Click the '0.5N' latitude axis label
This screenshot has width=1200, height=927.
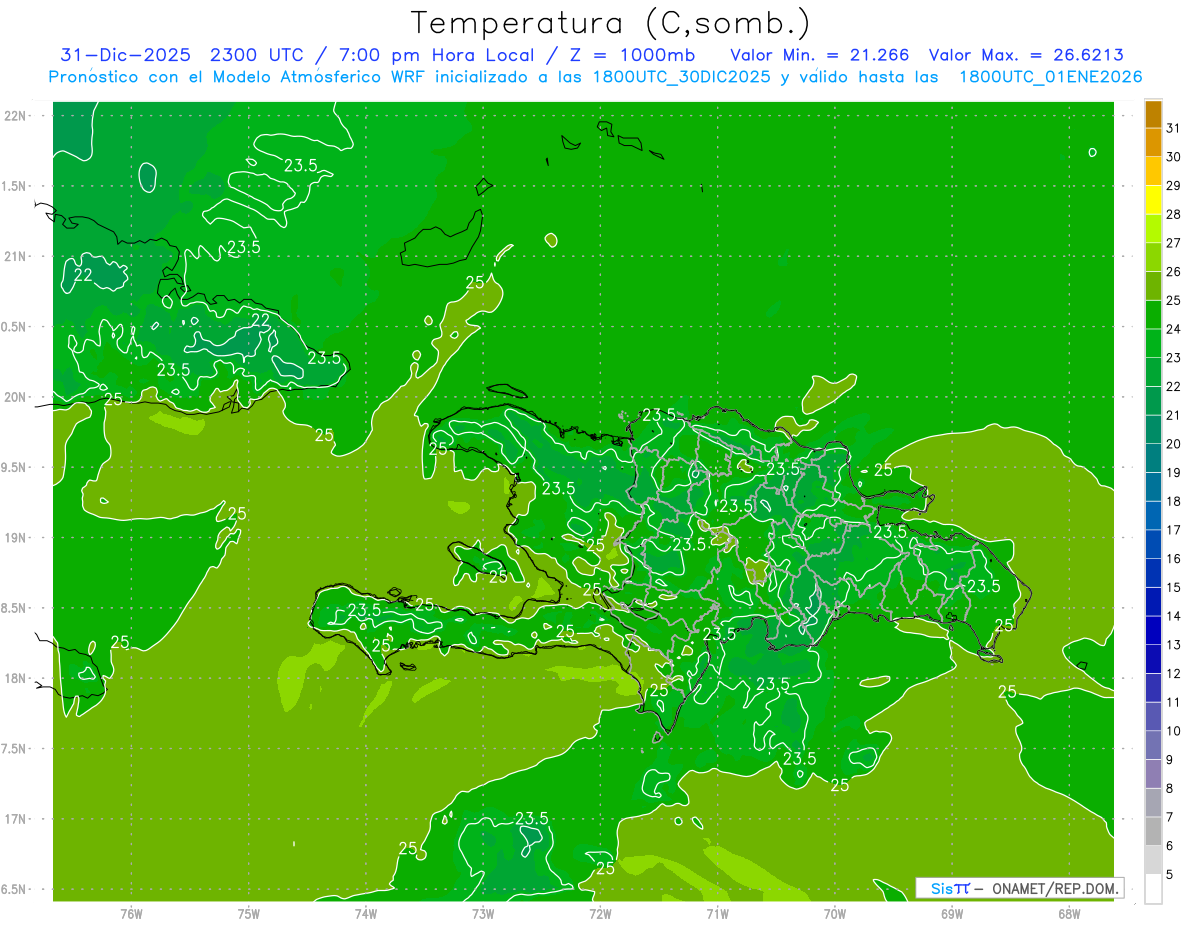pos(15,327)
